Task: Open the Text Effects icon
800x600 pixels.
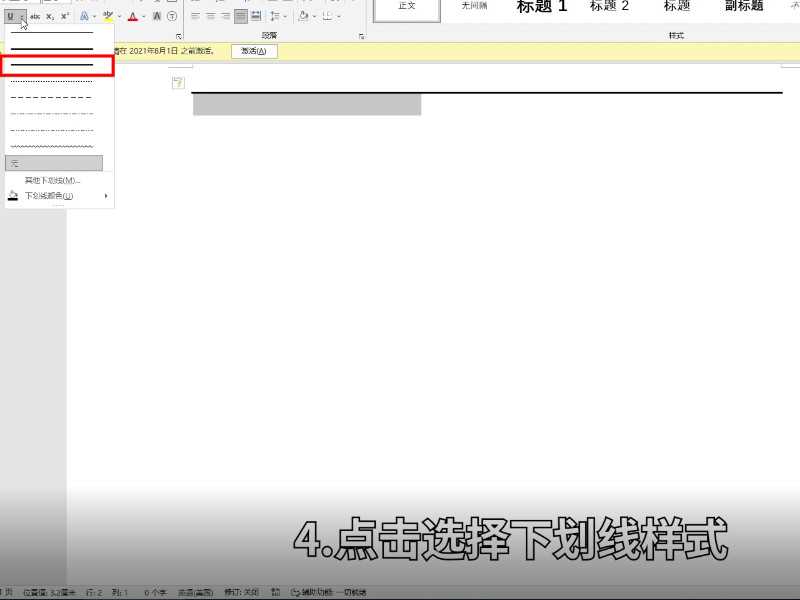Action: point(84,15)
